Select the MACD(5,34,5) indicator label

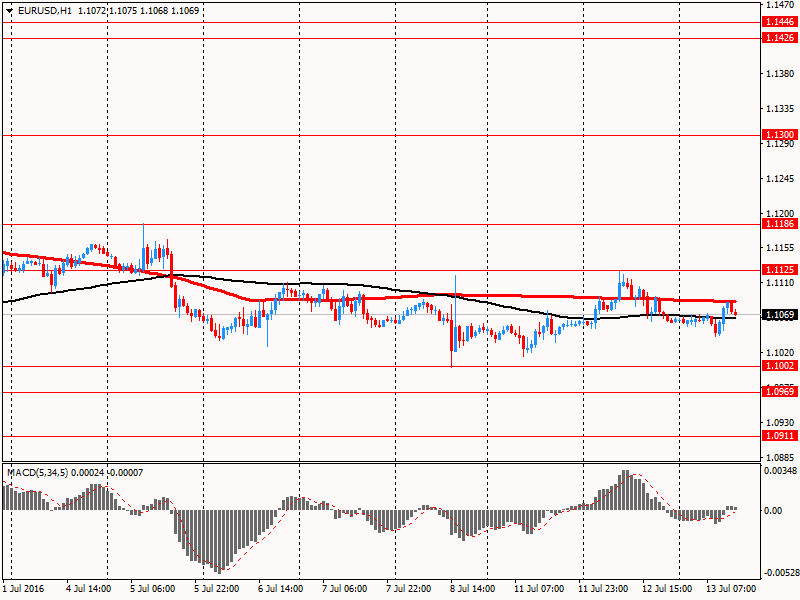click(37, 473)
